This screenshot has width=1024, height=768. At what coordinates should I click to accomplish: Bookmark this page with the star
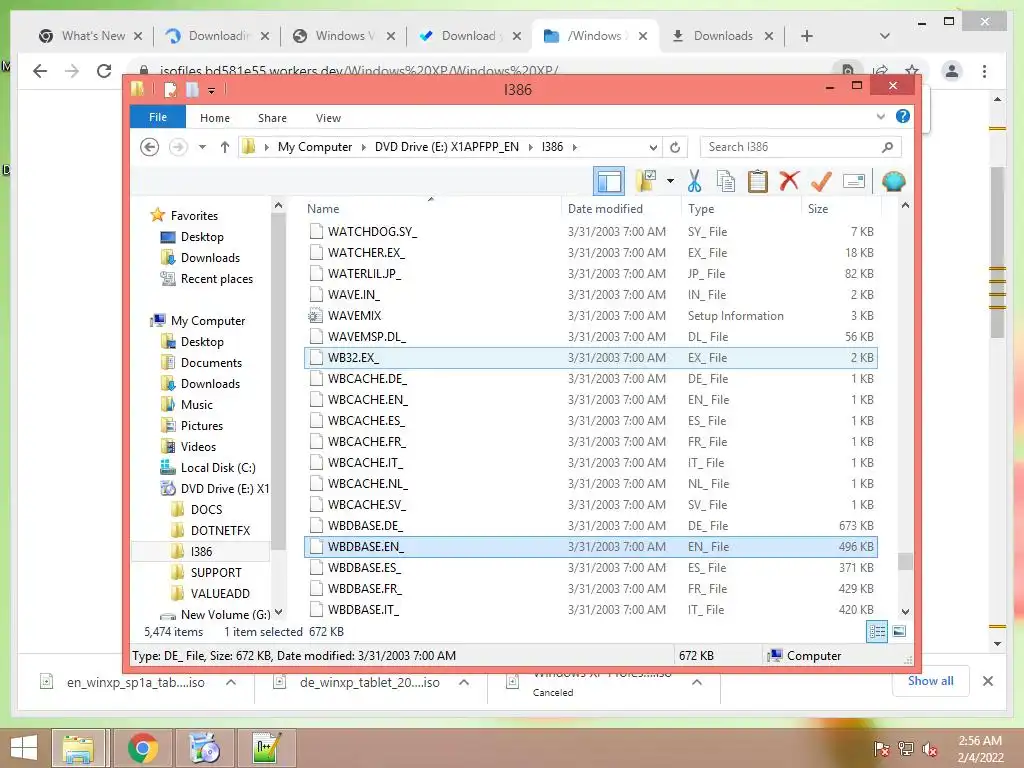point(912,71)
